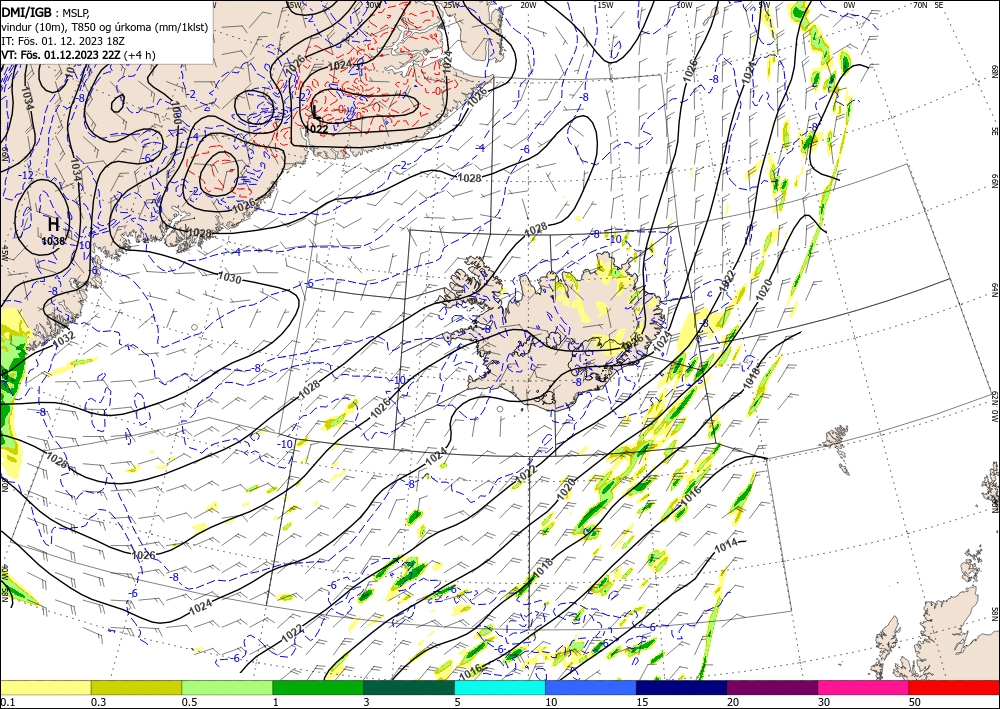Click the 'DMI/IGB : MSLP,' title line
The height and width of the screenshot is (709, 1000).
(x=45, y=11)
